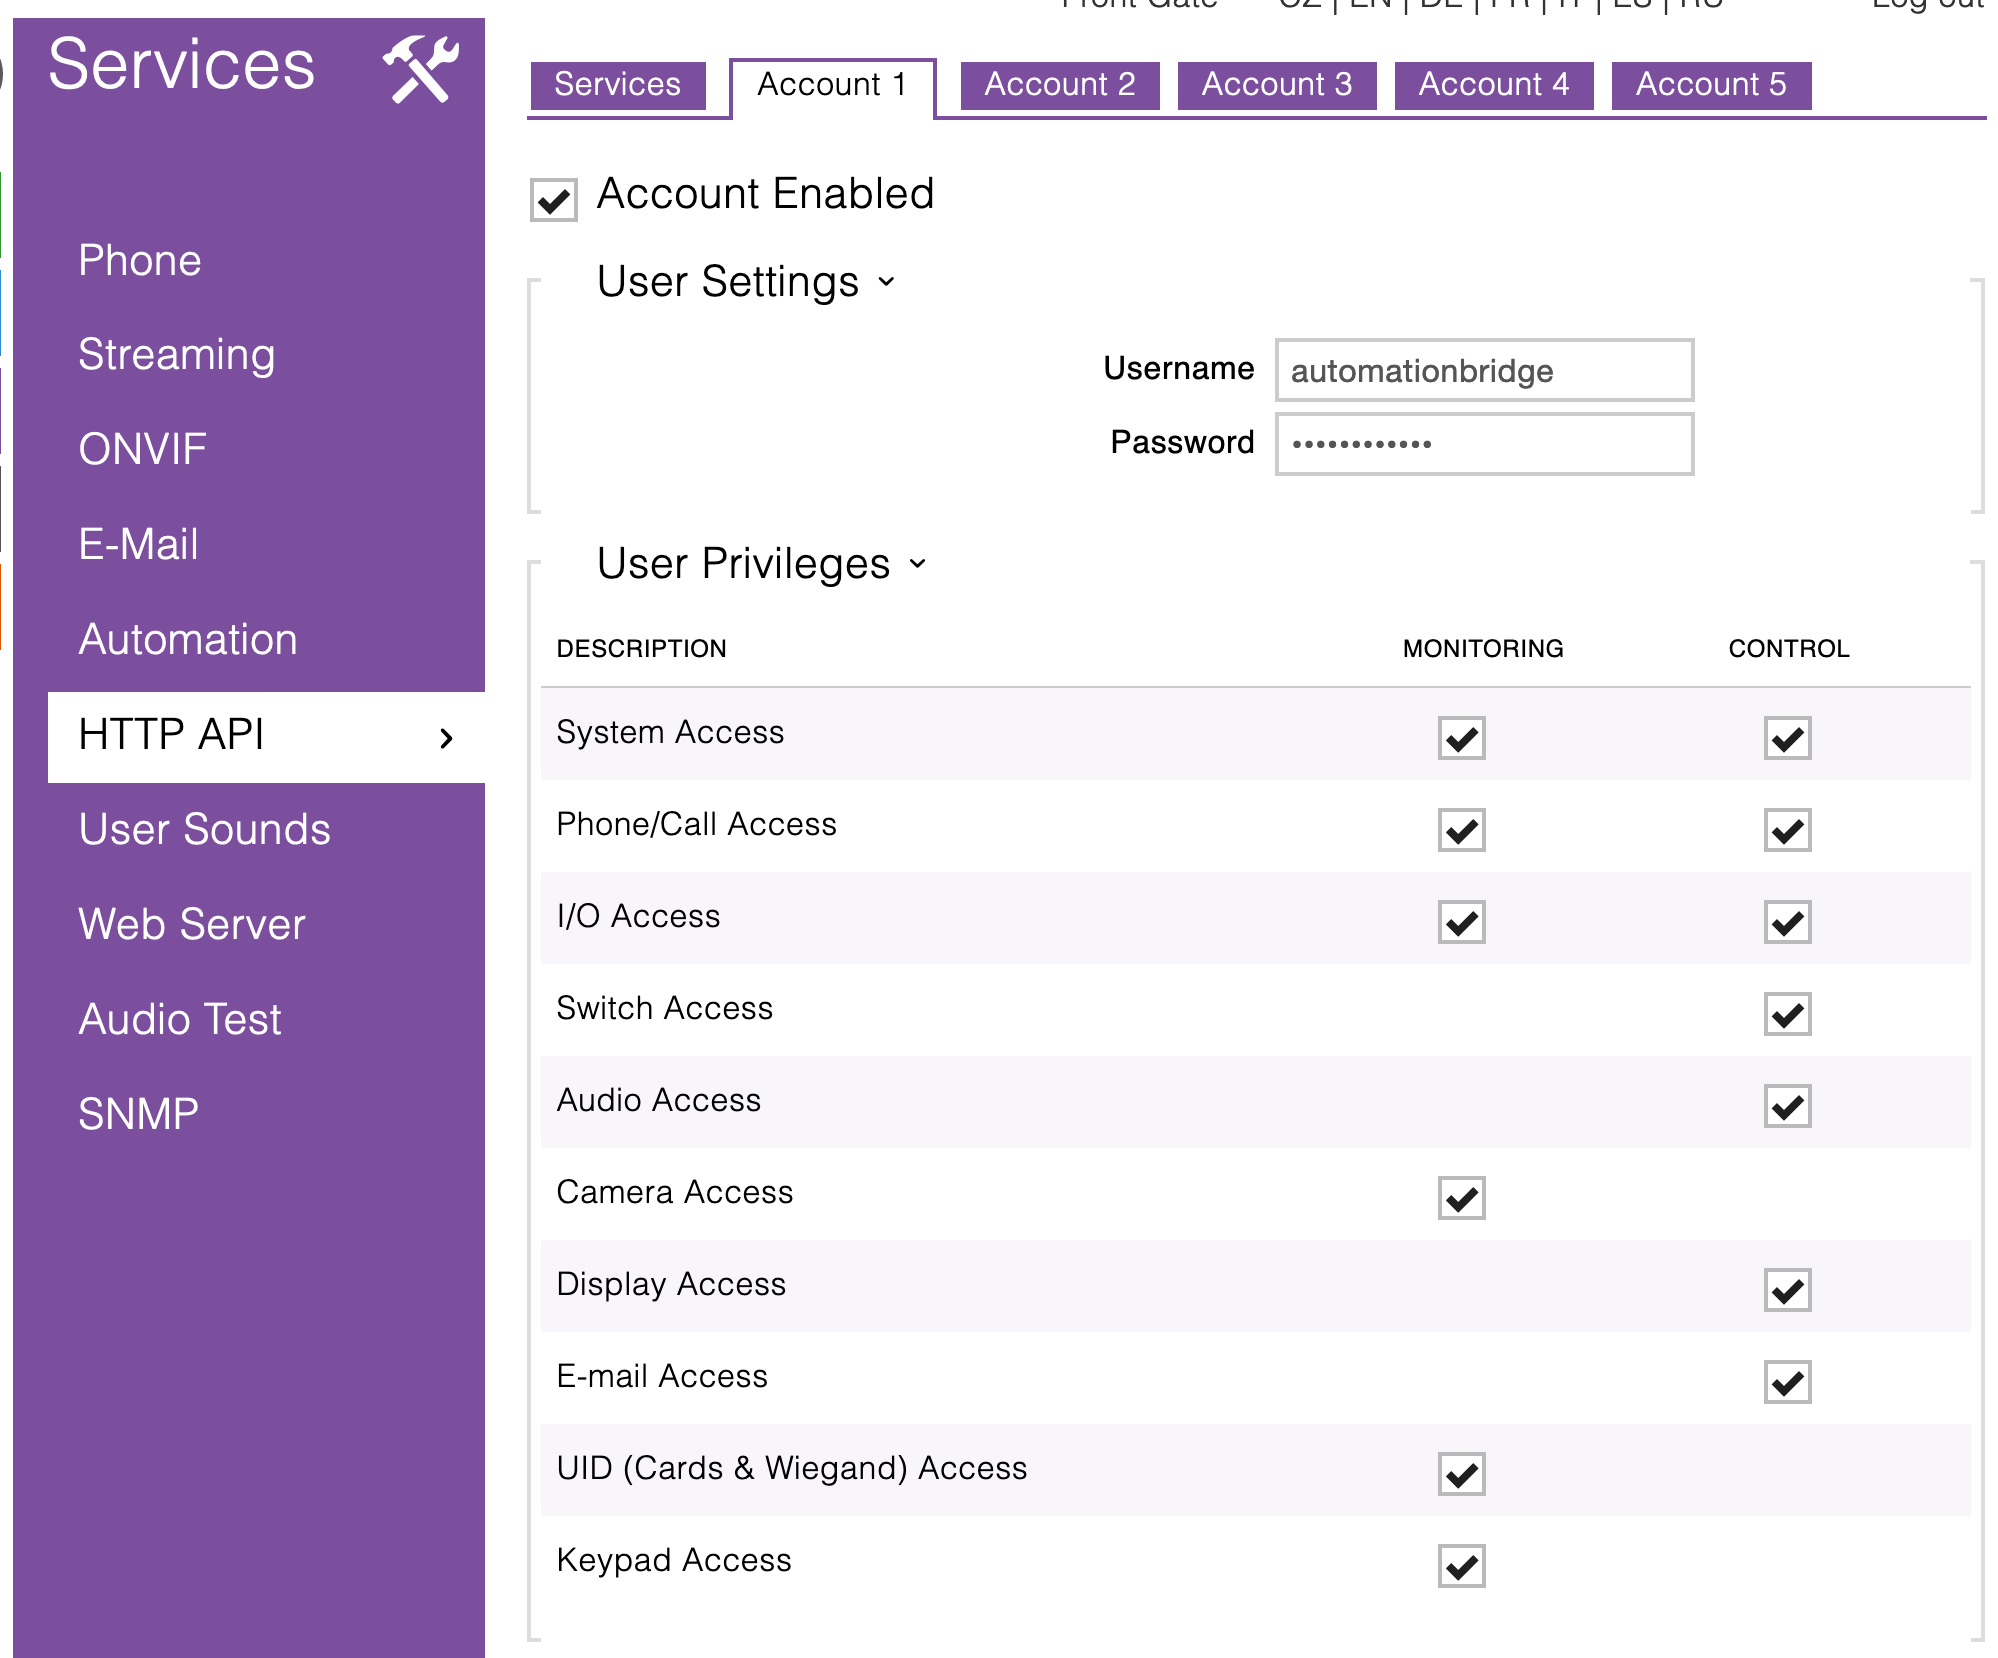The width and height of the screenshot is (1998, 1658).
Task: Disable Camera Access monitoring checkbox
Action: click(x=1461, y=1198)
